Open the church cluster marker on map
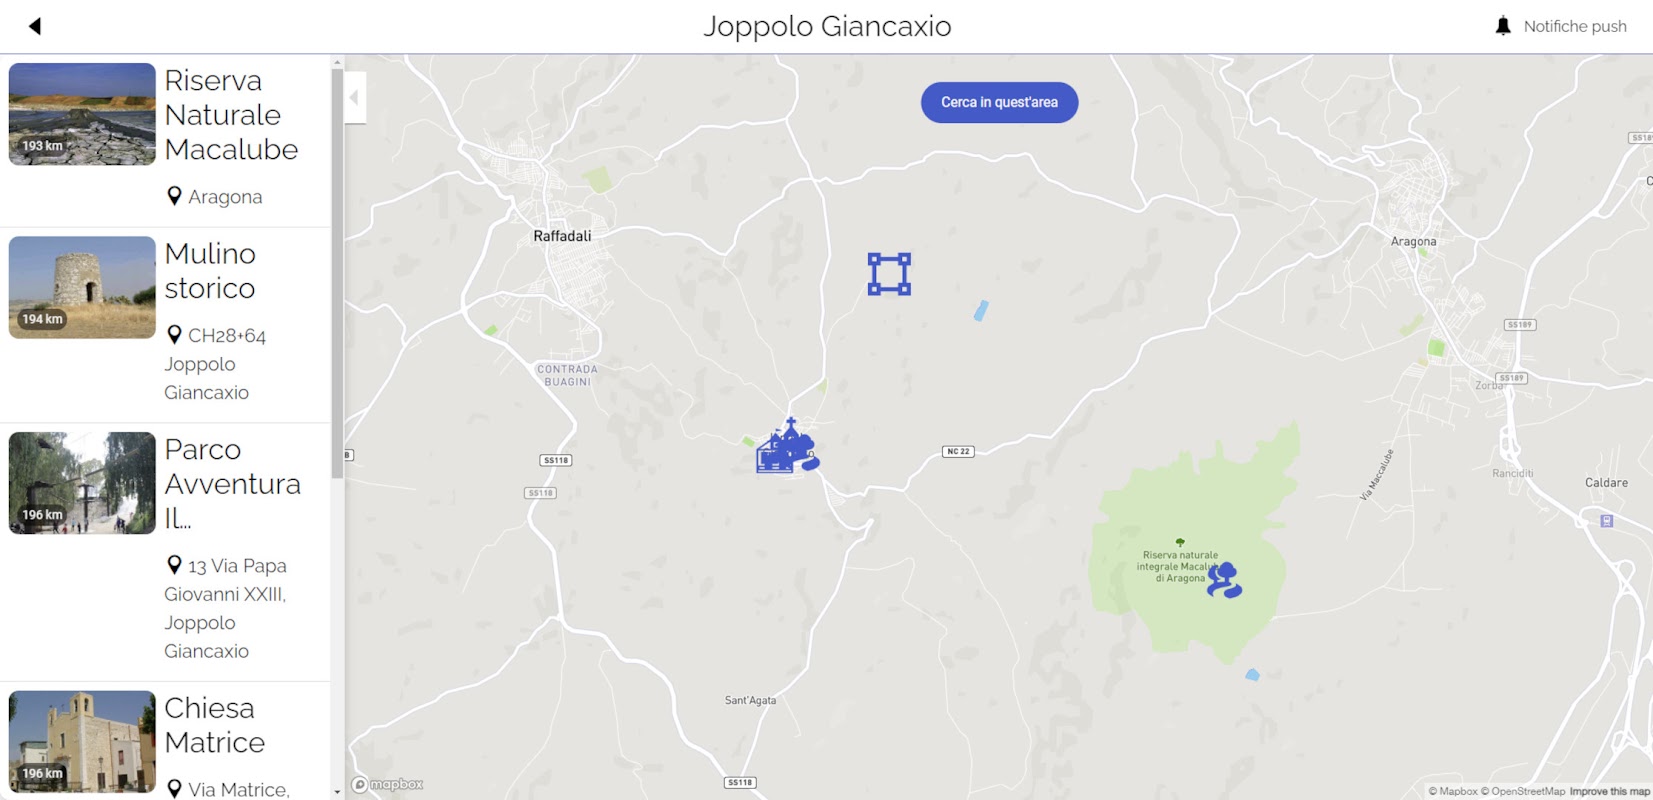The image size is (1653, 800). tap(788, 446)
